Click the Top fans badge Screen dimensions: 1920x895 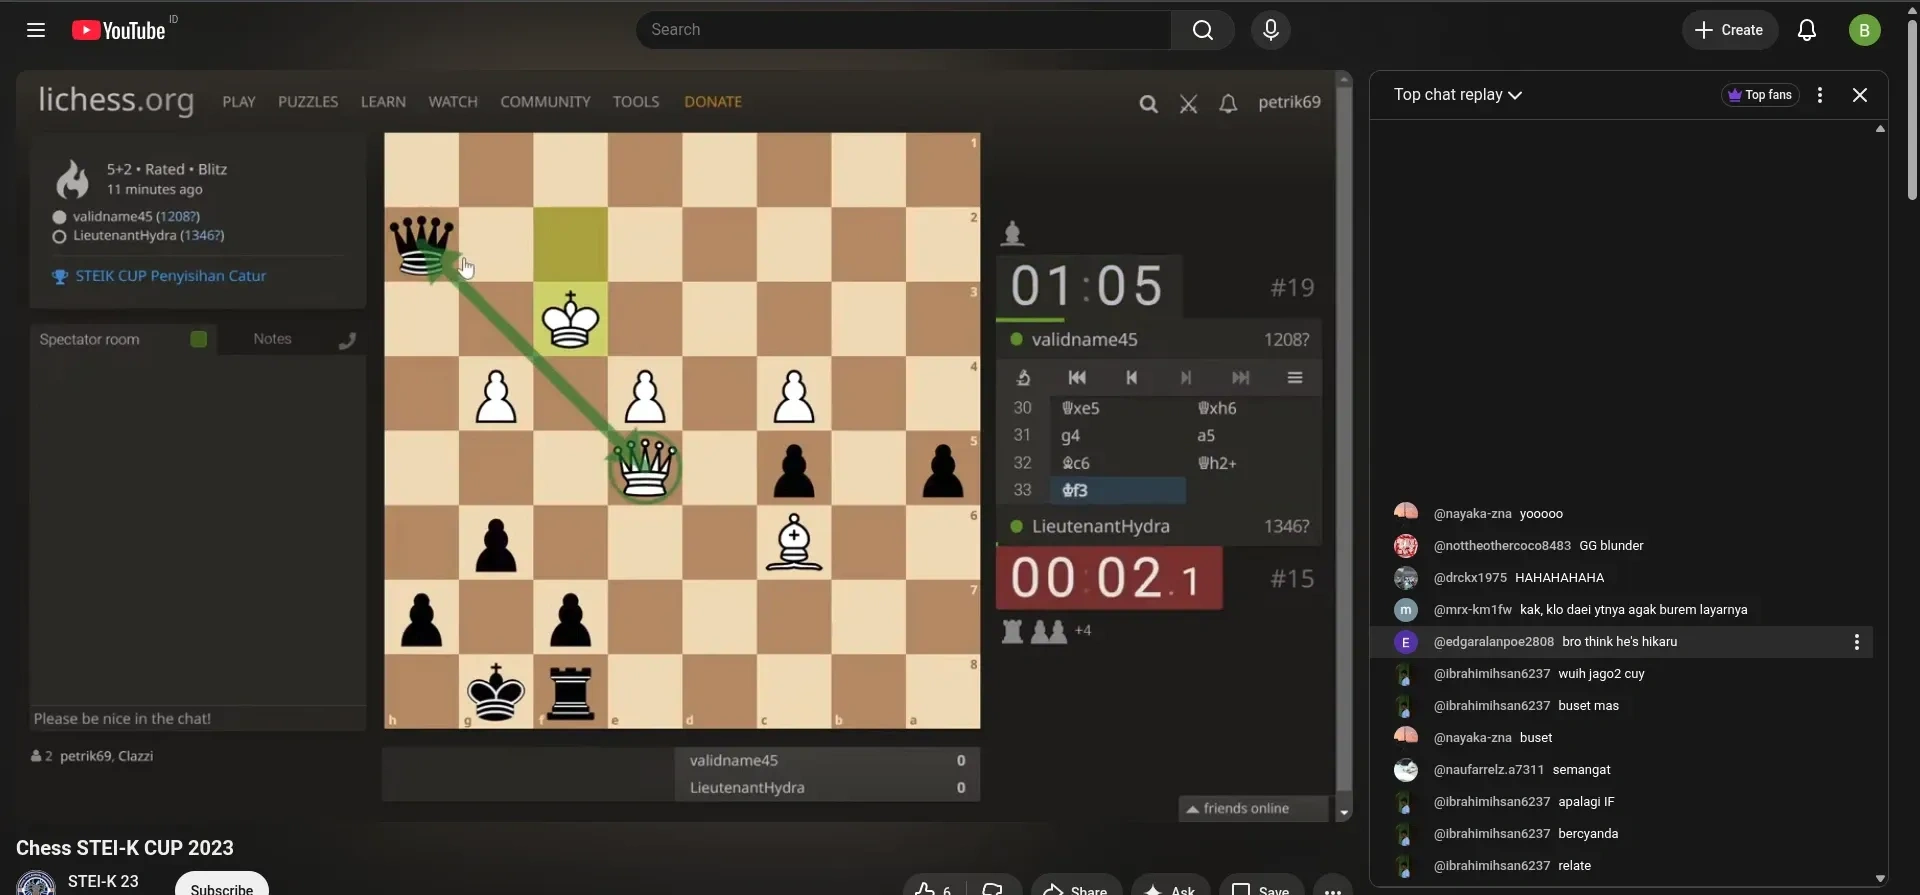[1760, 95]
